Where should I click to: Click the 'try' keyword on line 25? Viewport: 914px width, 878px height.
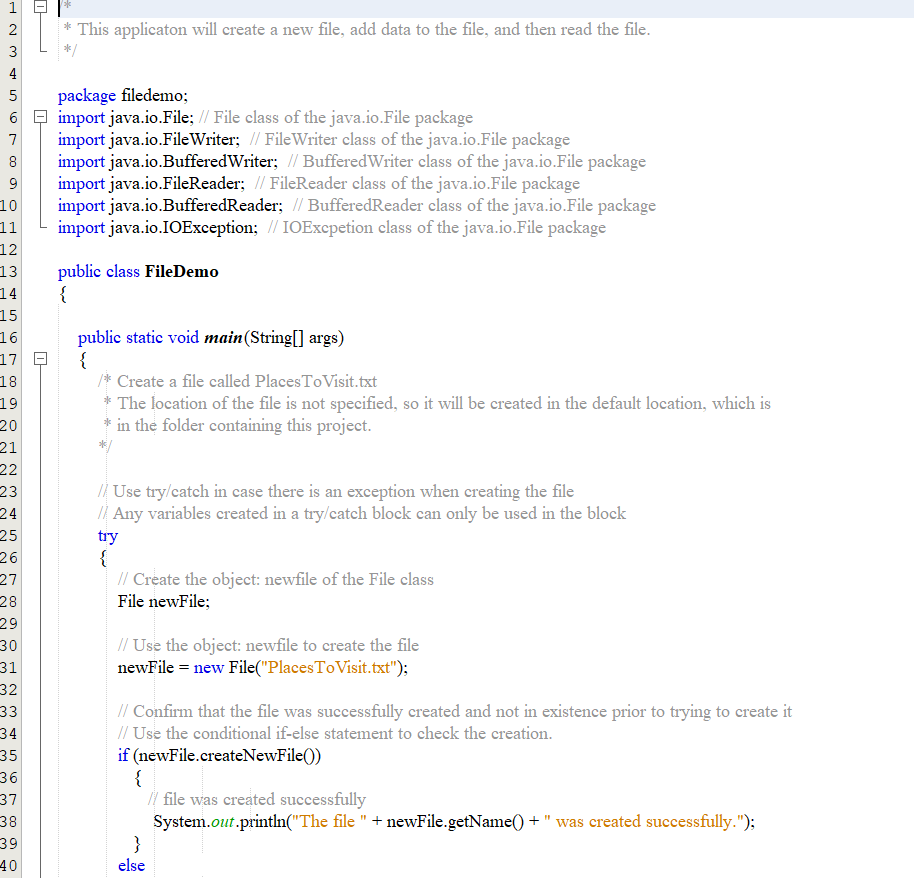pos(108,536)
